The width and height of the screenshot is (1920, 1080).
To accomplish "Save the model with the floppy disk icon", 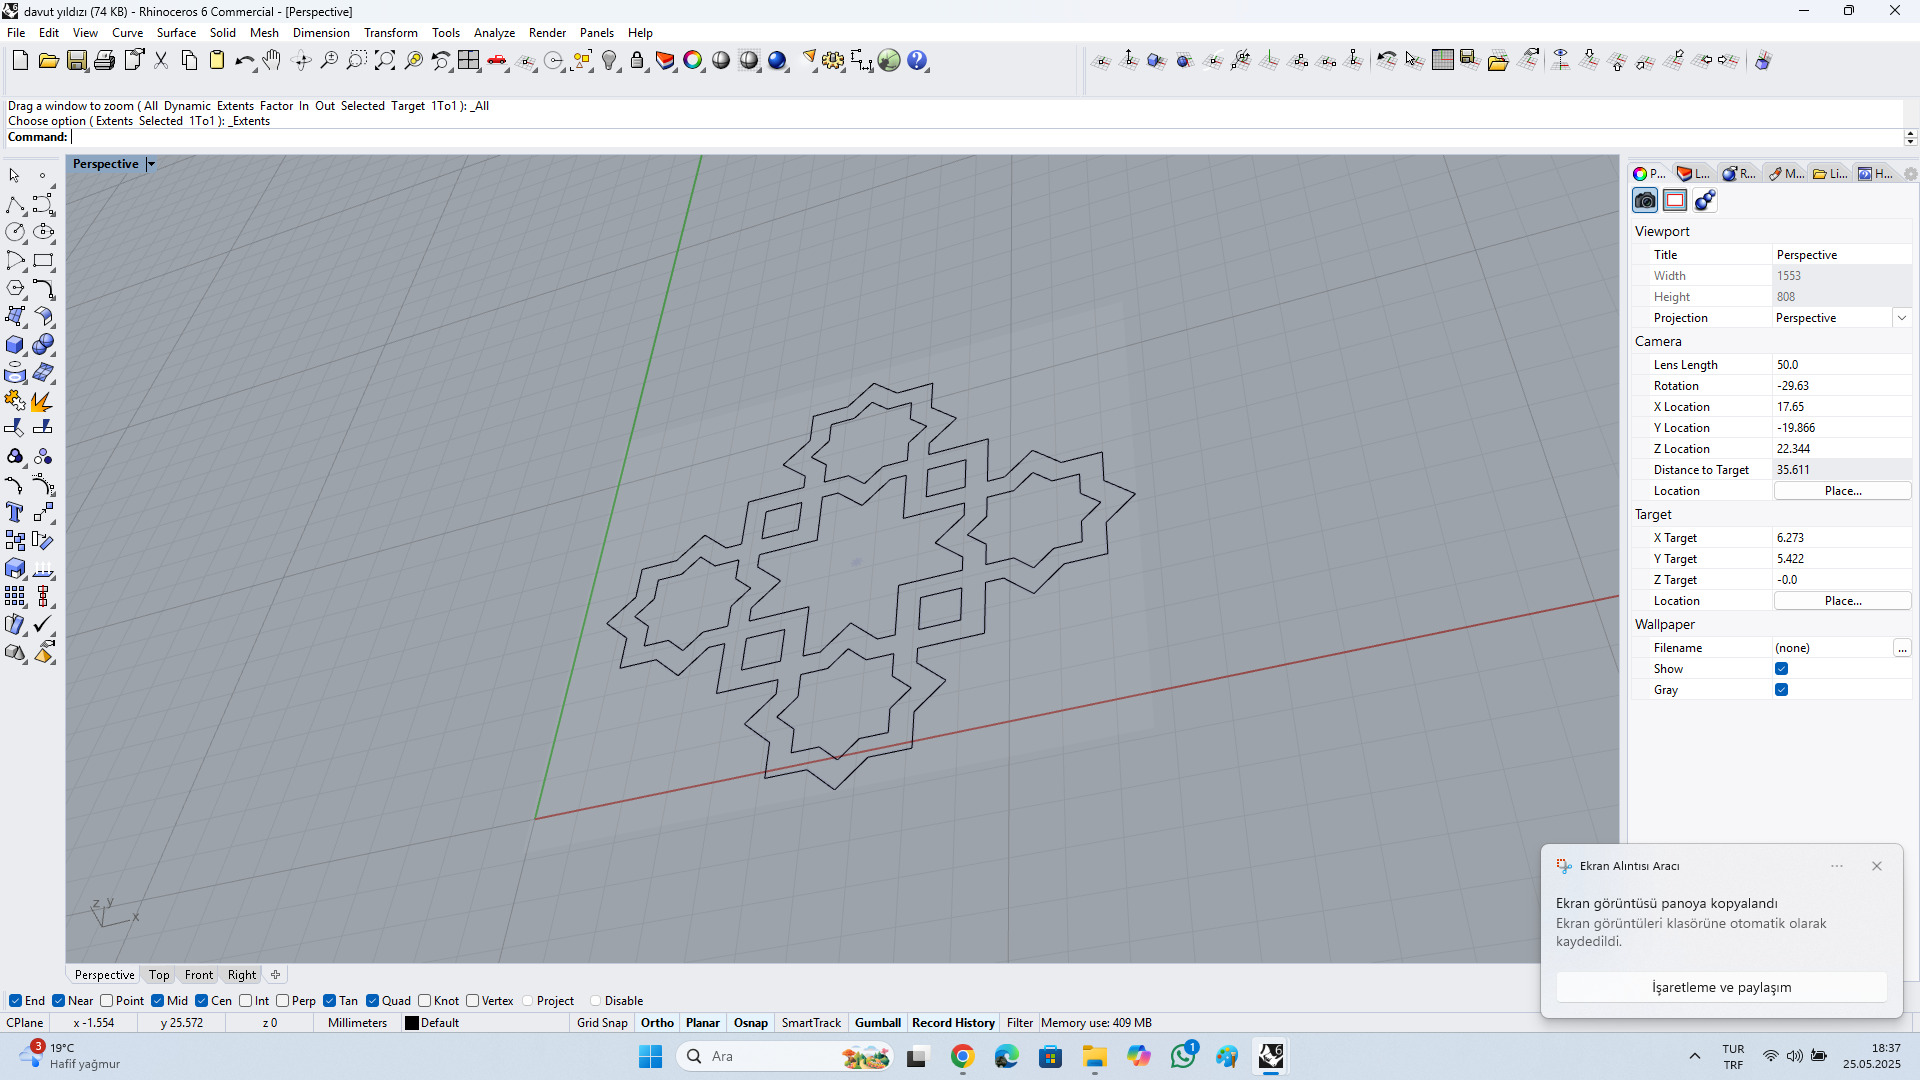I will click(x=76, y=61).
